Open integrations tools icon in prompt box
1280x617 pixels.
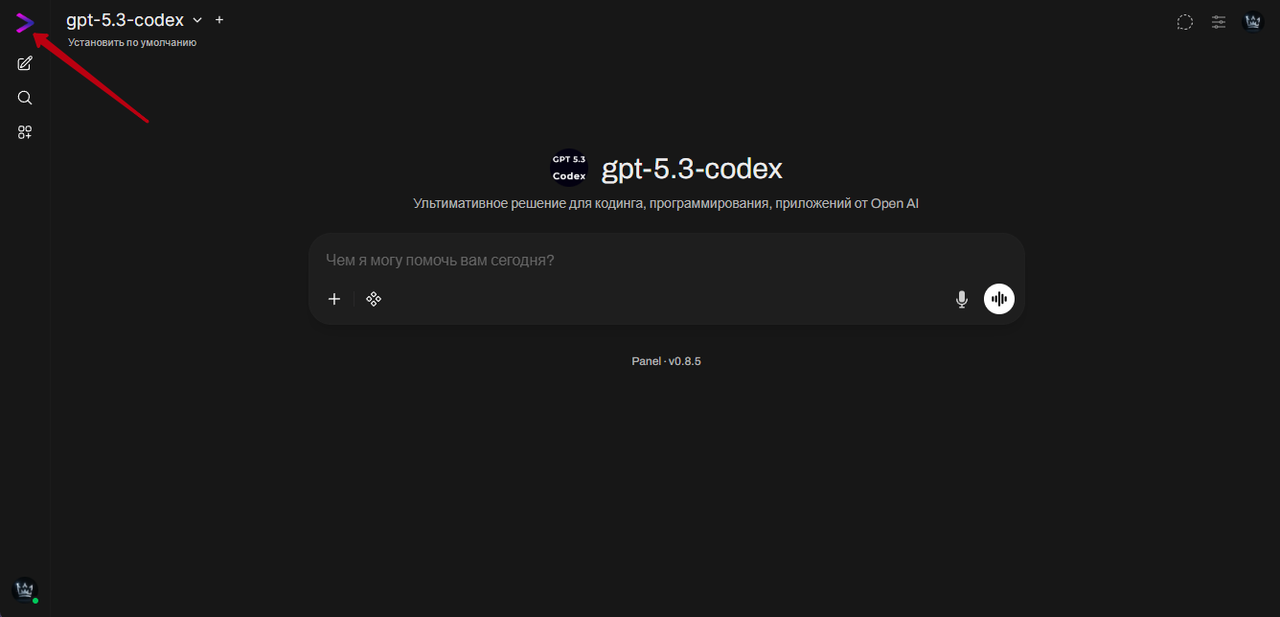point(374,299)
